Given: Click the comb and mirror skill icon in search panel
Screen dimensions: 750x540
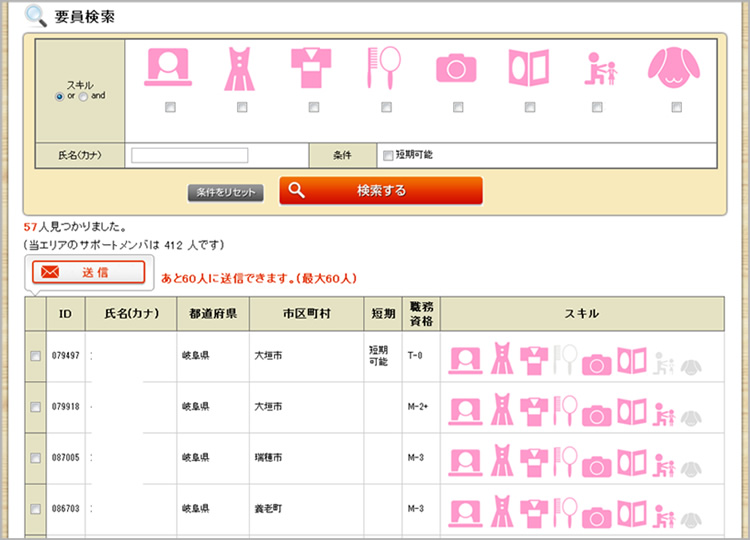Looking at the screenshot, I should [x=384, y=68].
